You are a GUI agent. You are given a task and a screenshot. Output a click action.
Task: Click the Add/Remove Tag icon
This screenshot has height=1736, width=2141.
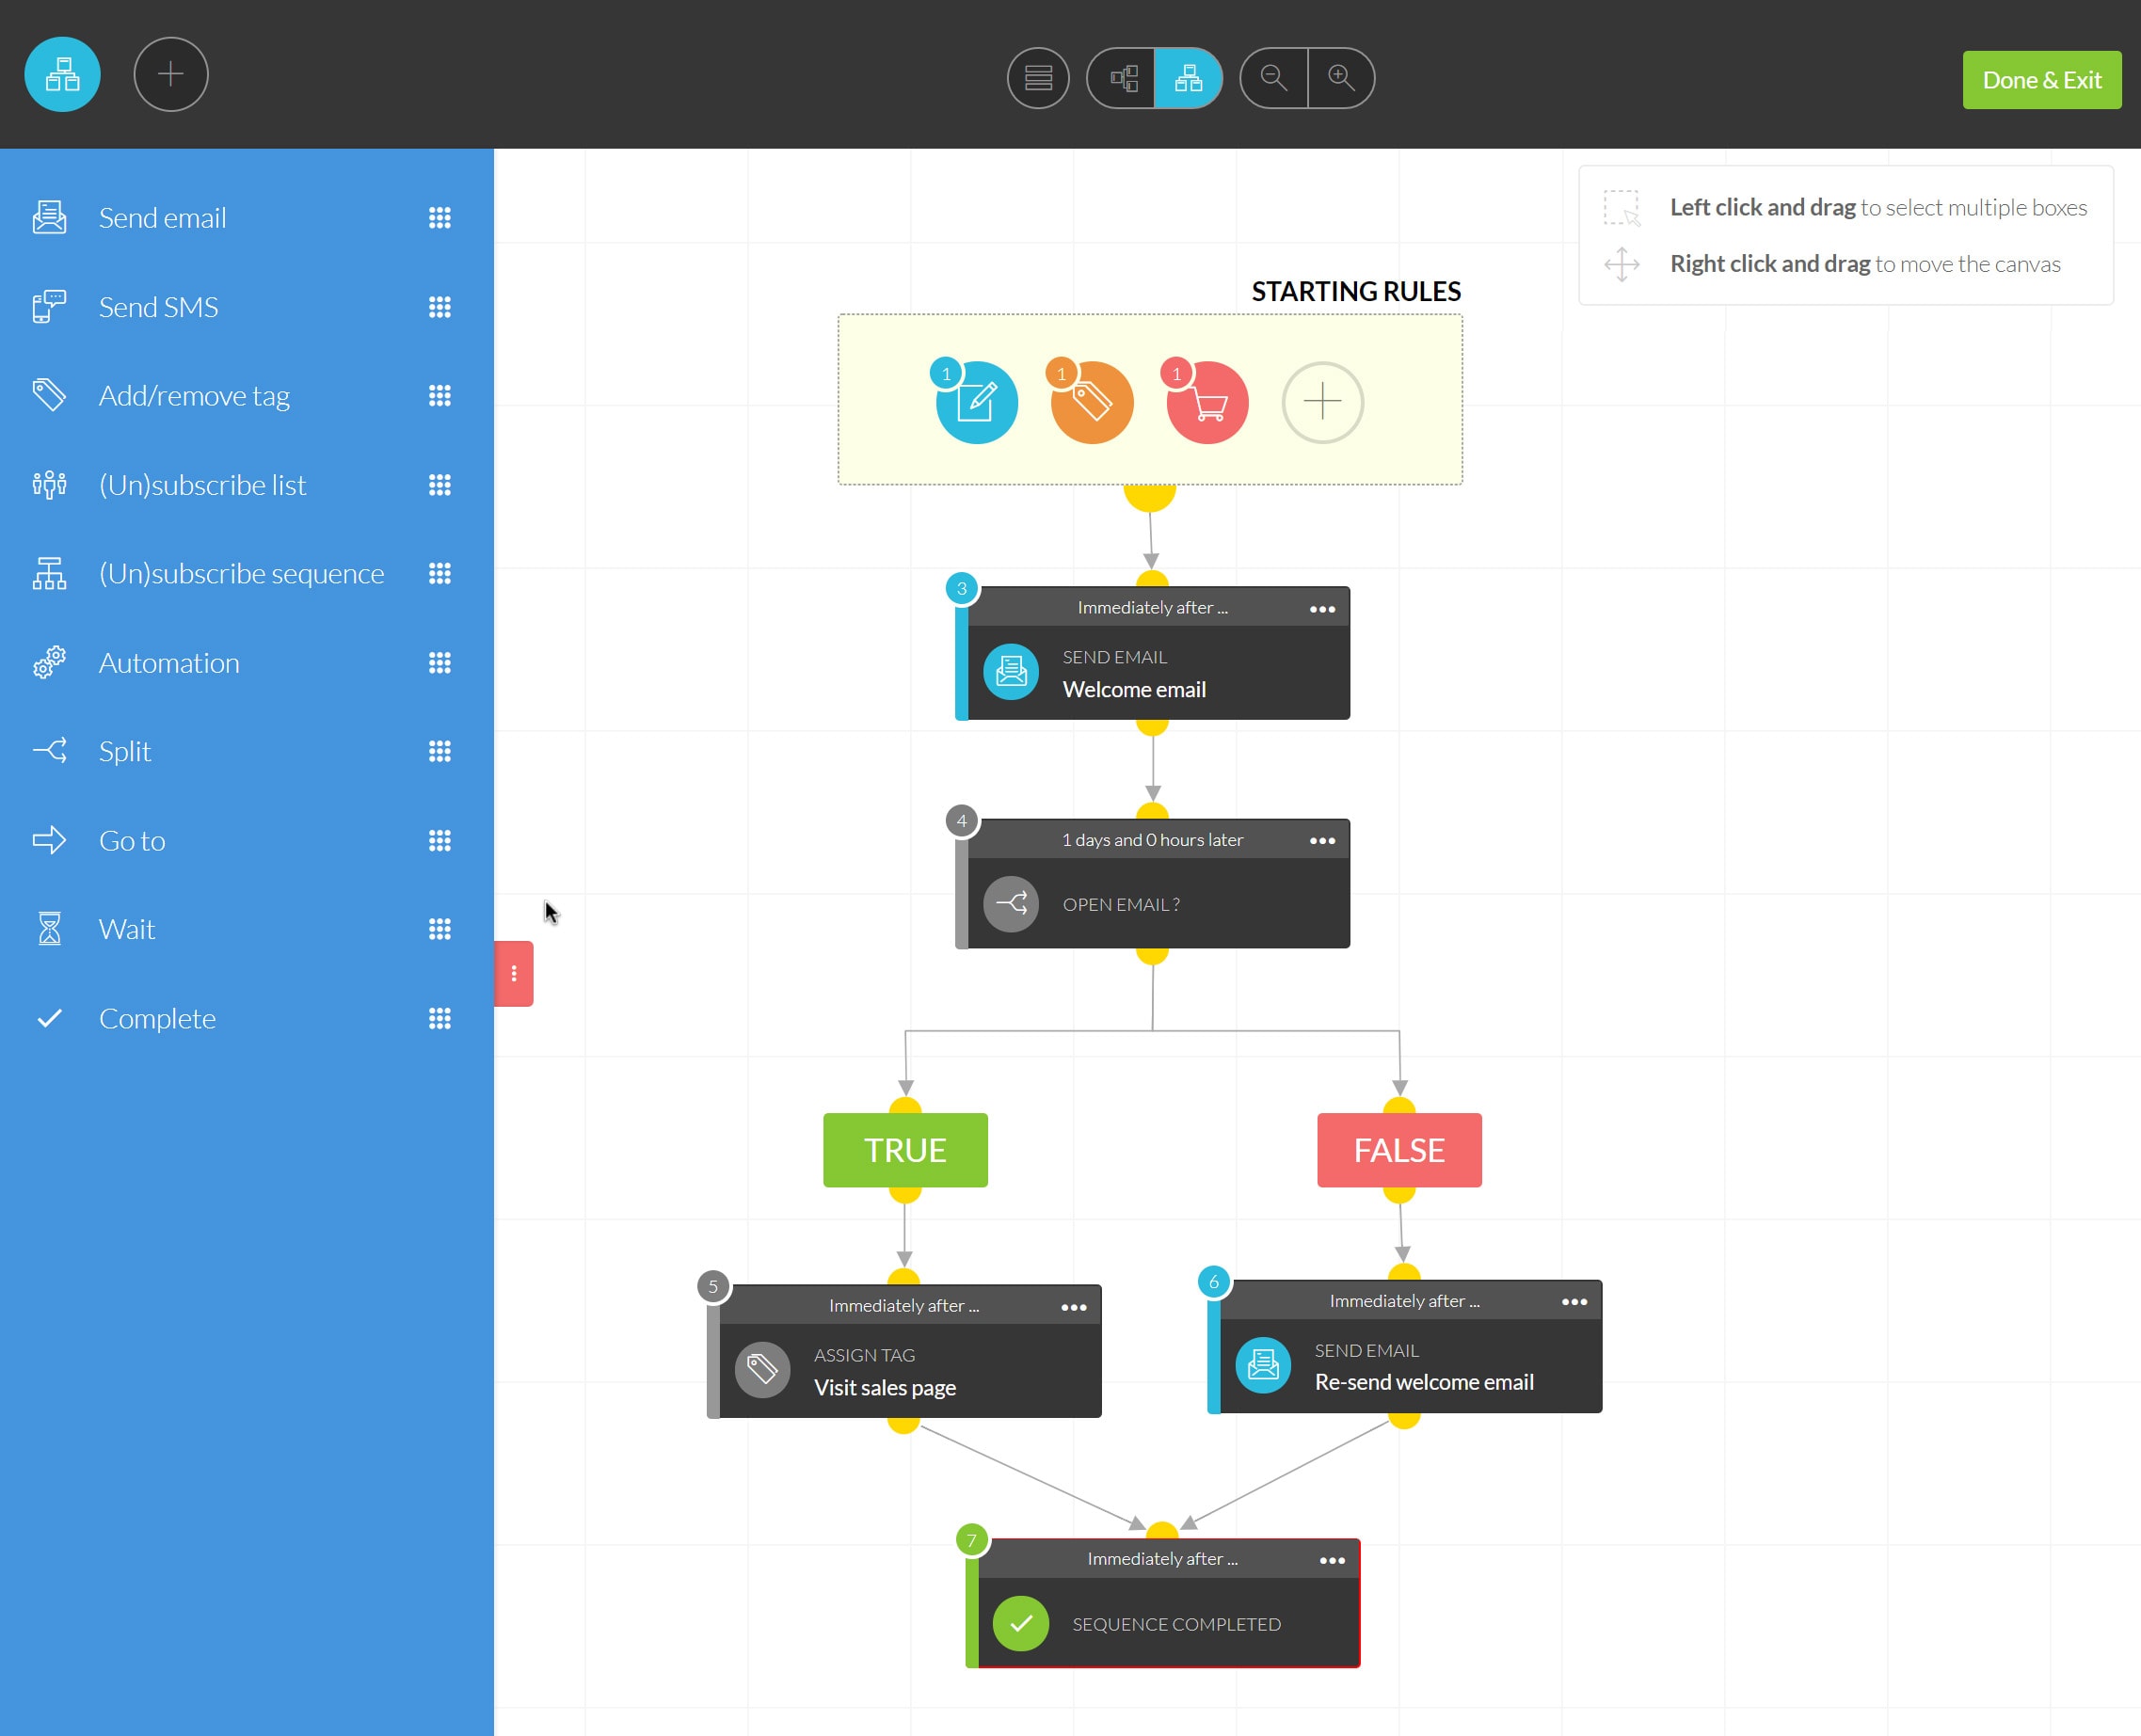pos(50,393)
